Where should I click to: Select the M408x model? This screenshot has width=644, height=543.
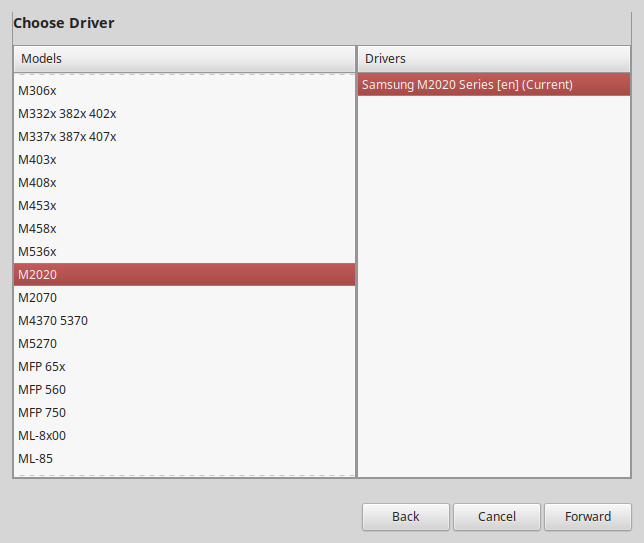(x=38, y=182)
